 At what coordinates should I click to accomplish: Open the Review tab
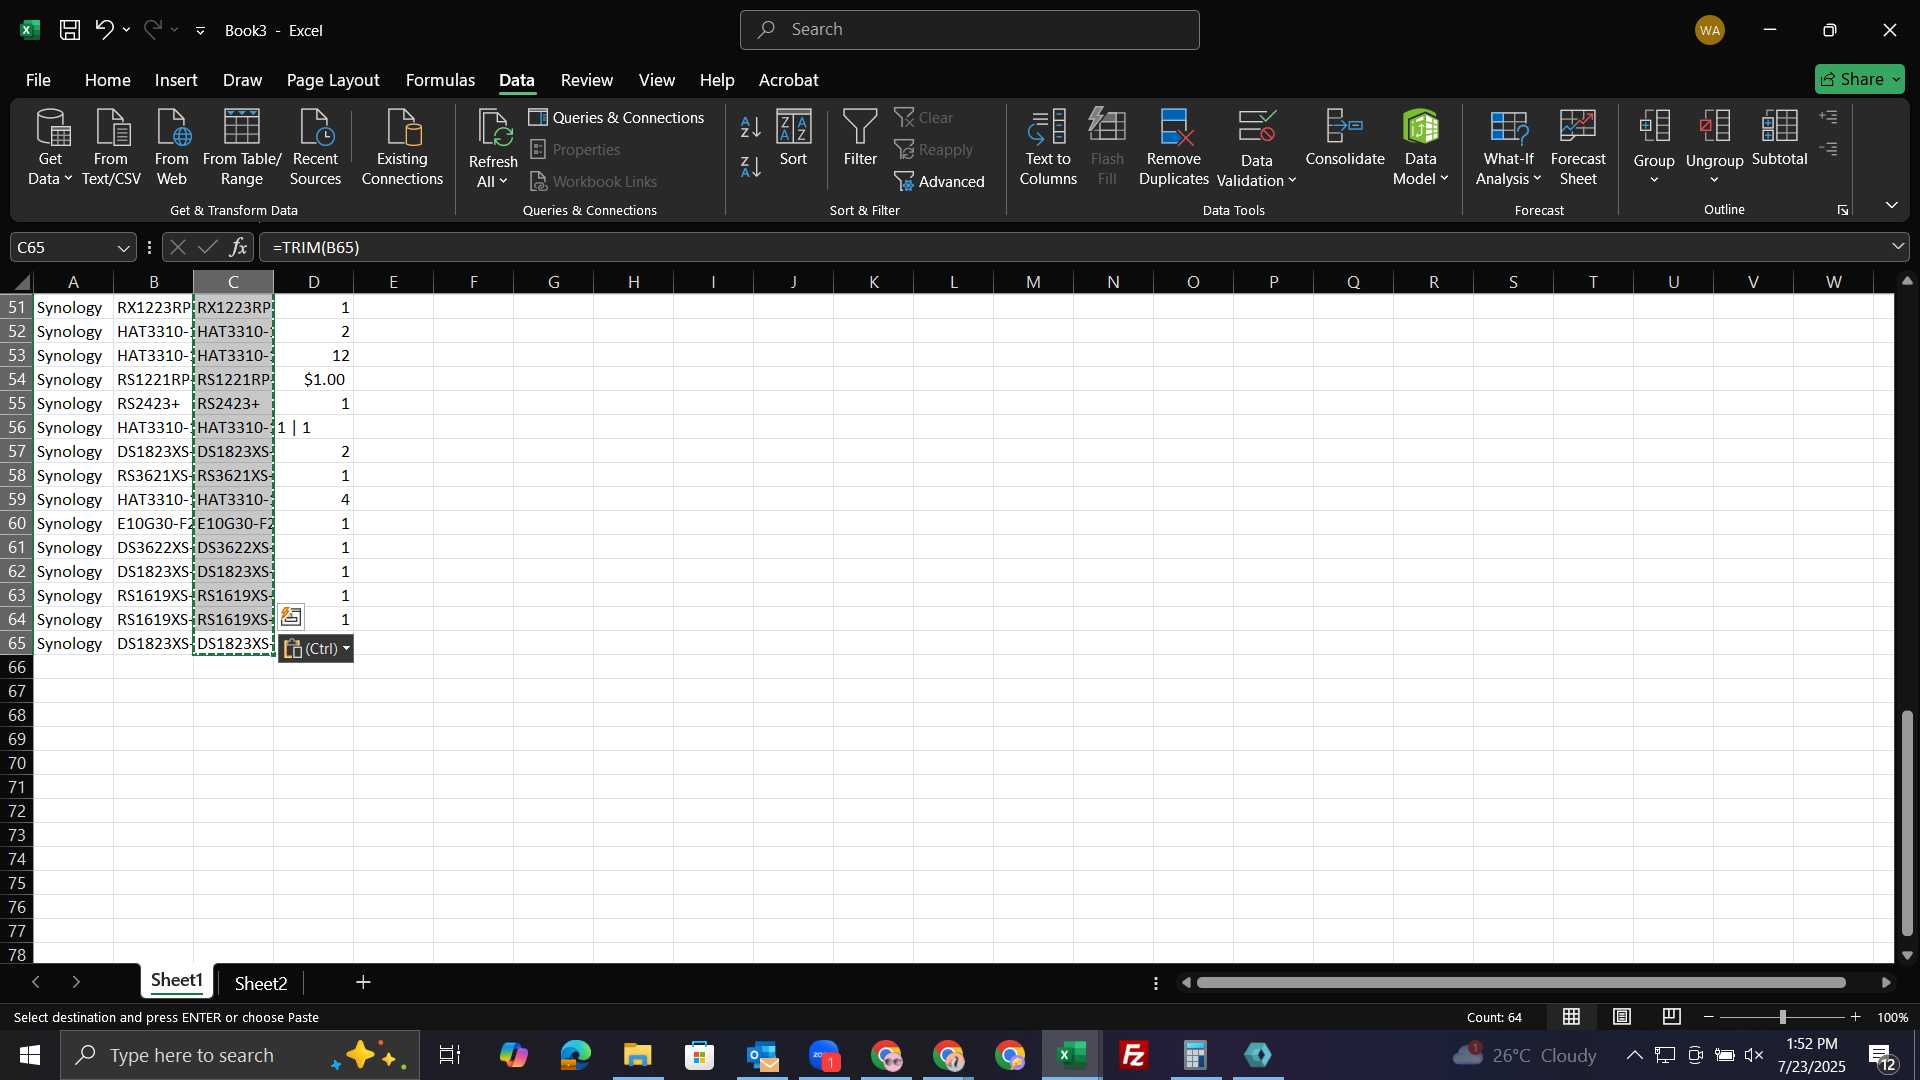pos(587,80)
